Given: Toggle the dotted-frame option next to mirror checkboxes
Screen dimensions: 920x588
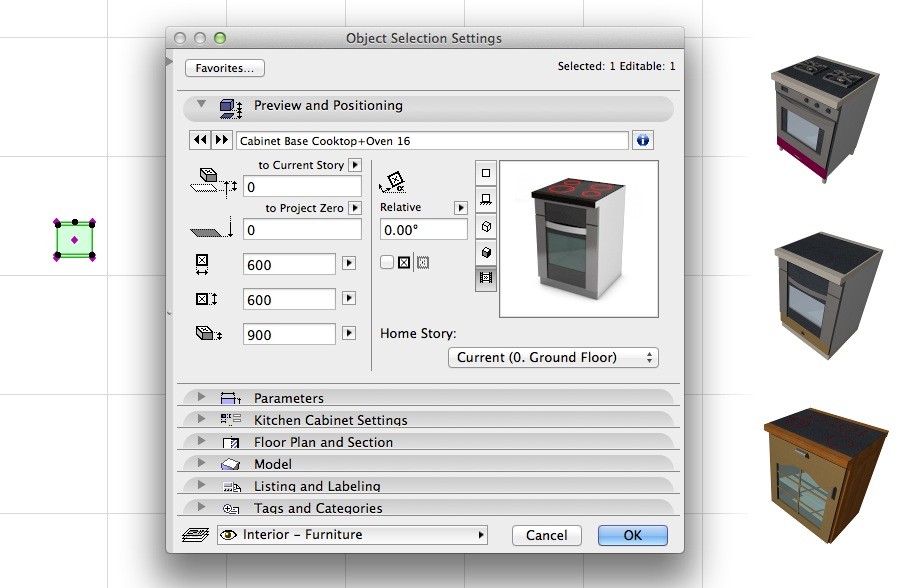Looking at the screenshot, I should click(422, 261).
